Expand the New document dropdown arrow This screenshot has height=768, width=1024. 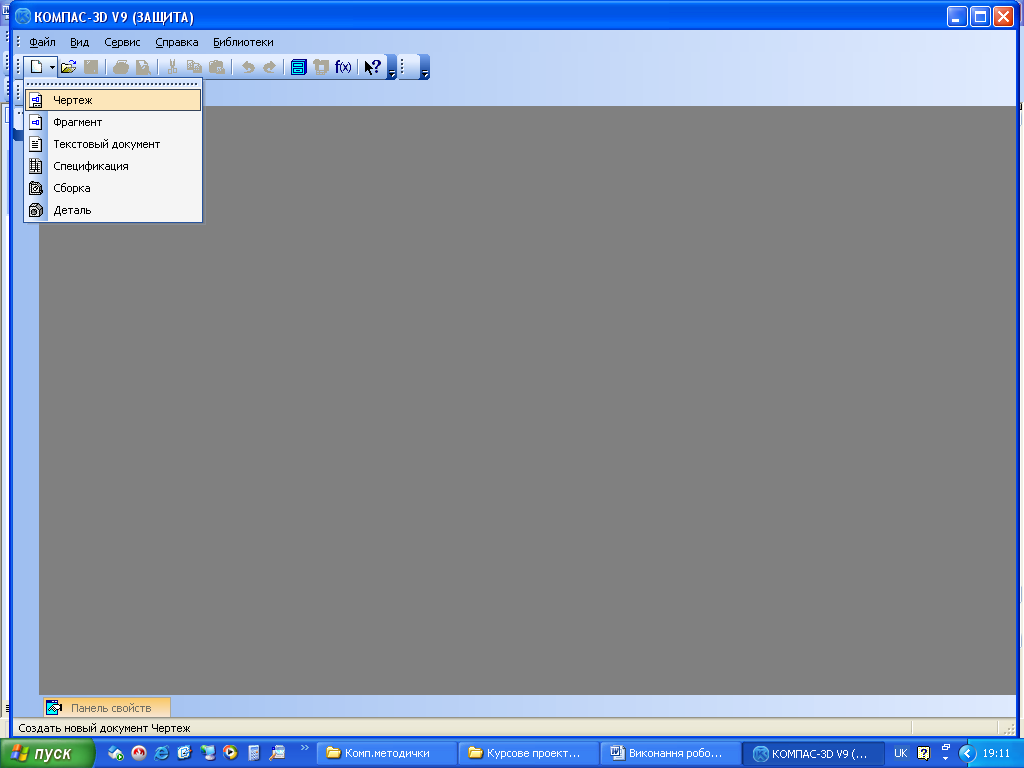52,67
